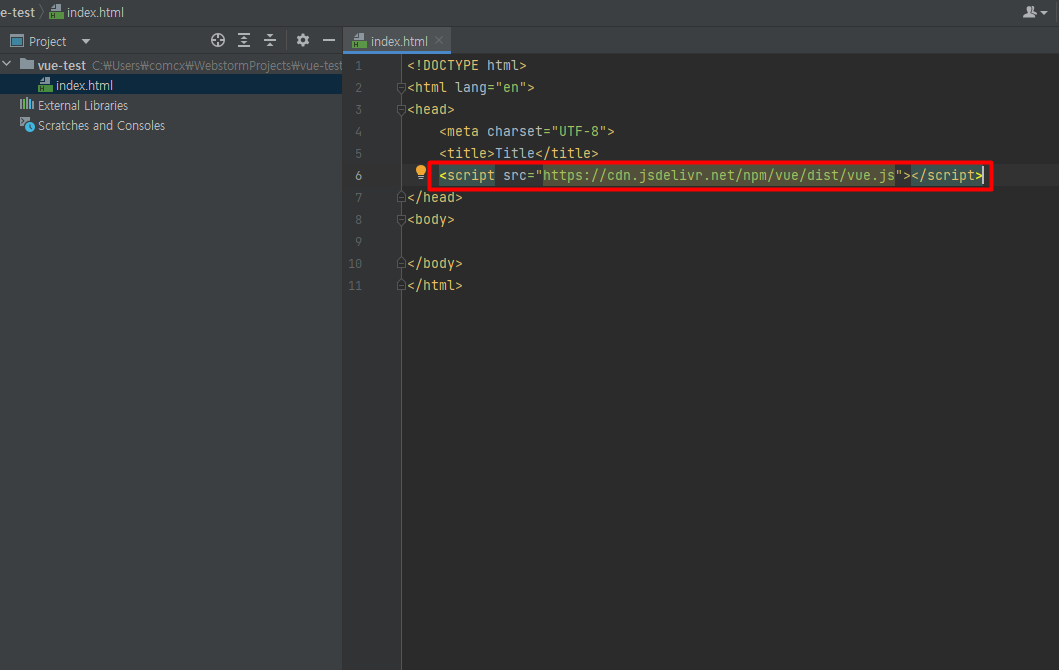Click the <title>Title</title> line
Screen dimensions: 1059x670
tap(519, 153)
